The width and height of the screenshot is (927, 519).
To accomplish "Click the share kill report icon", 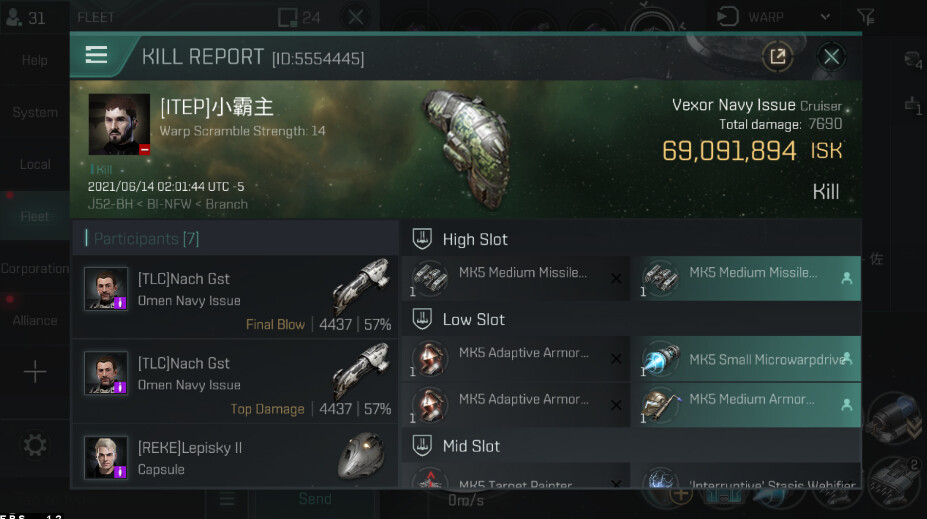I will point(777,57).
